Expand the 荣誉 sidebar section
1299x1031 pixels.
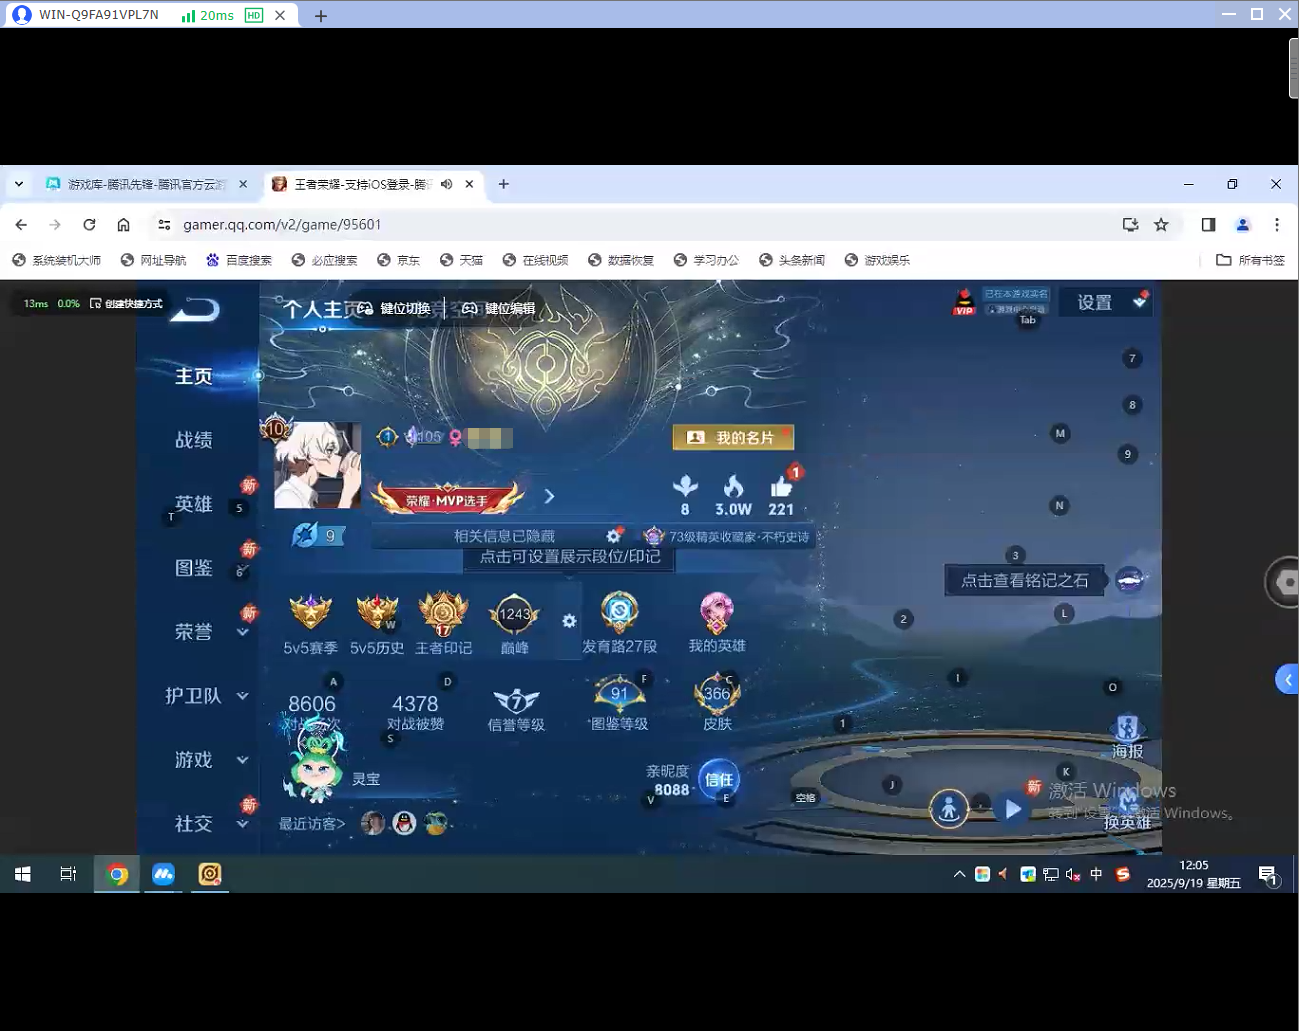pyautogui.click(x=243, y=632)
